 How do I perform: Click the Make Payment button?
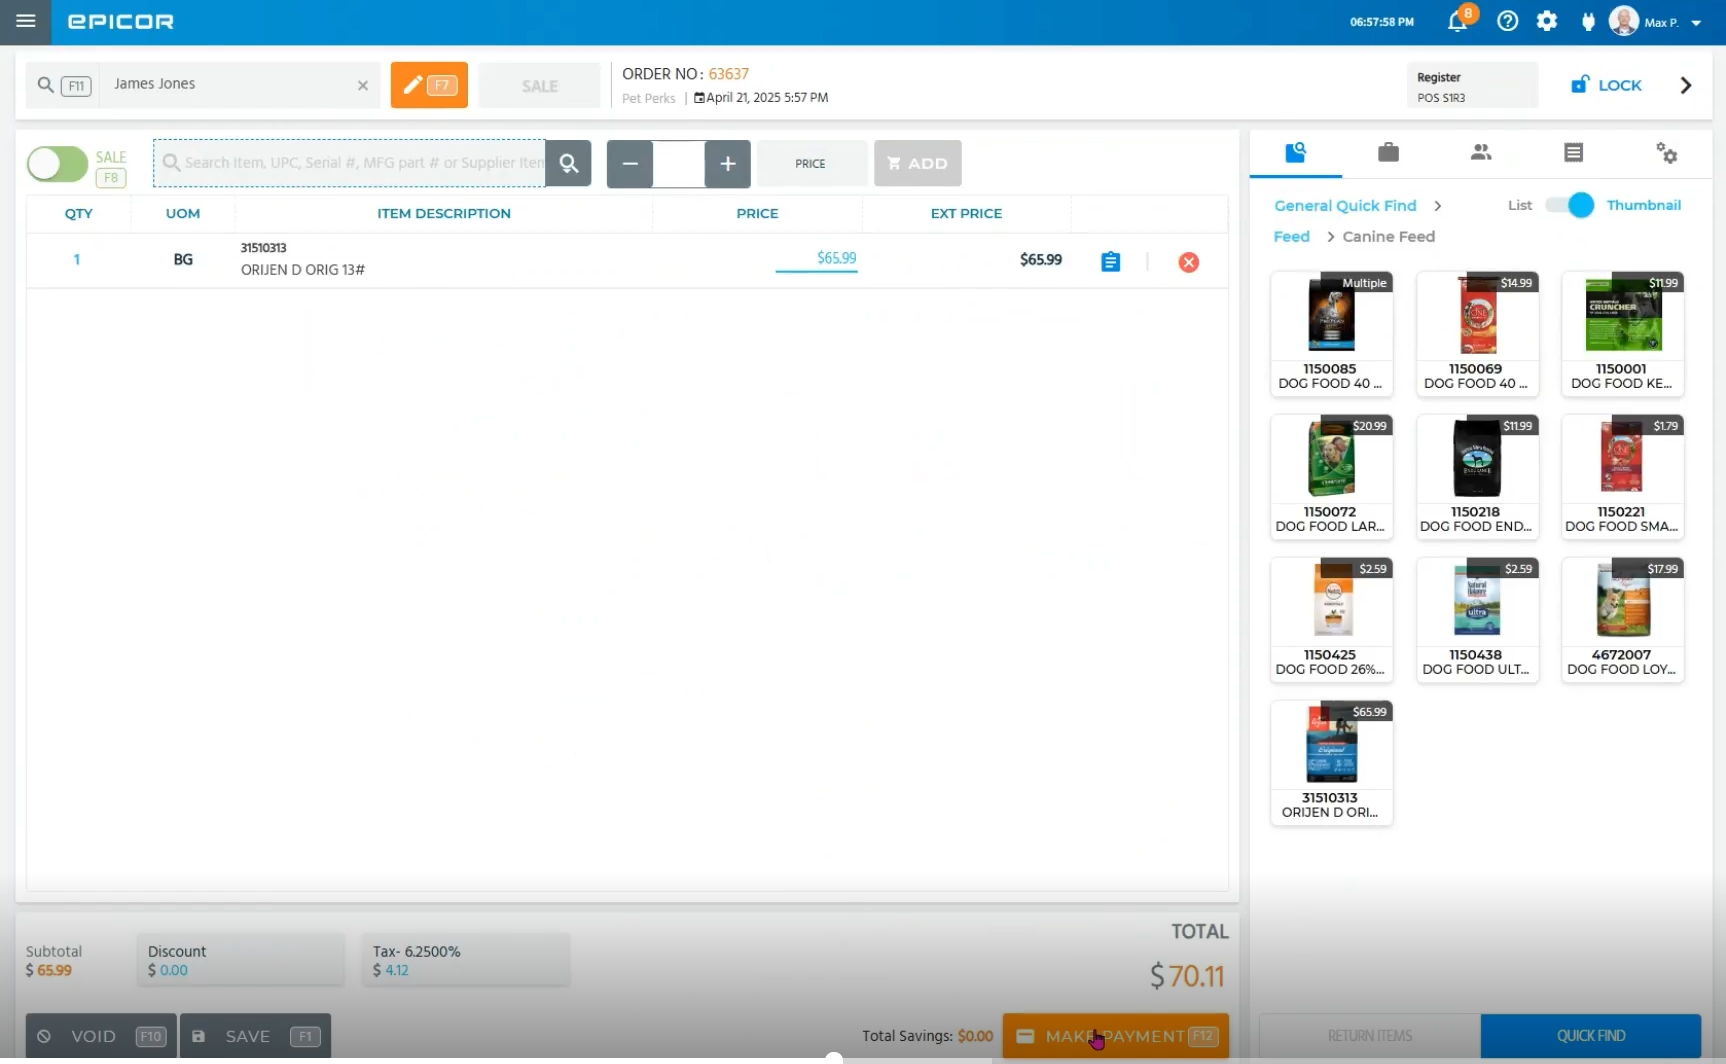[1115, 1036]
